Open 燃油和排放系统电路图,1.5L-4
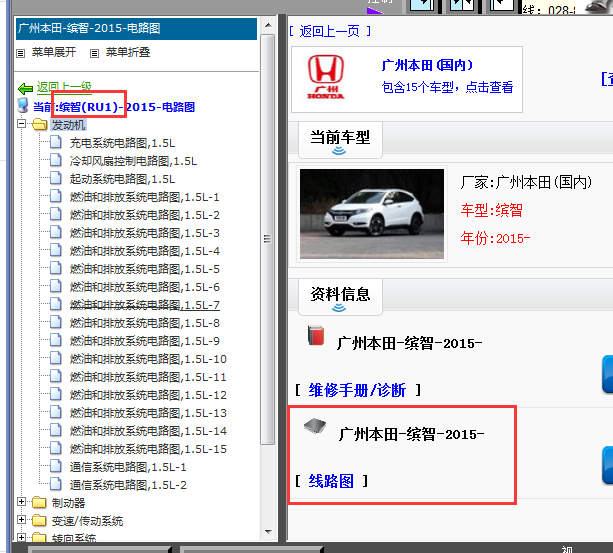 pyautogui.click(x=145, y=251)
